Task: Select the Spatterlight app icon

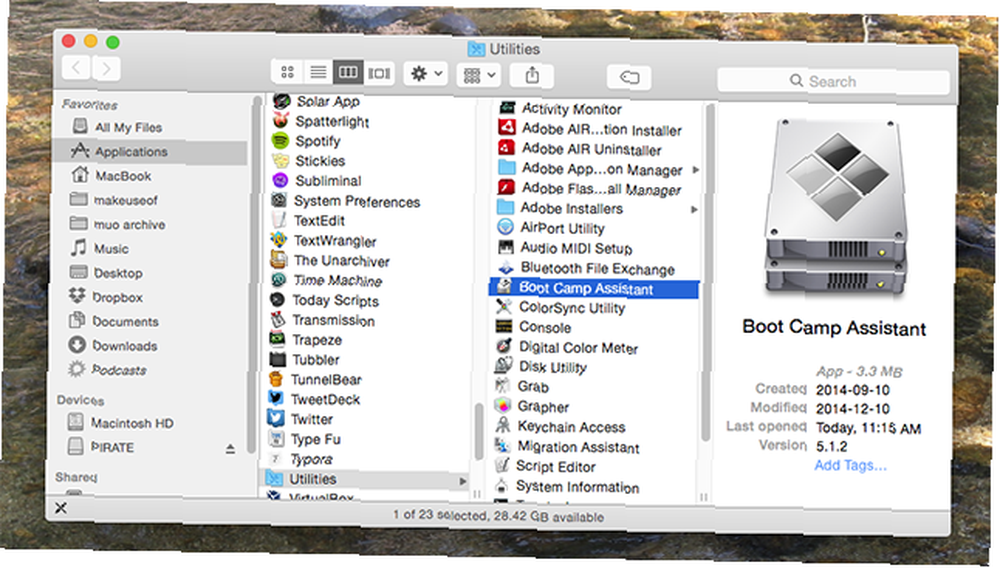Action: pos(281,120)
